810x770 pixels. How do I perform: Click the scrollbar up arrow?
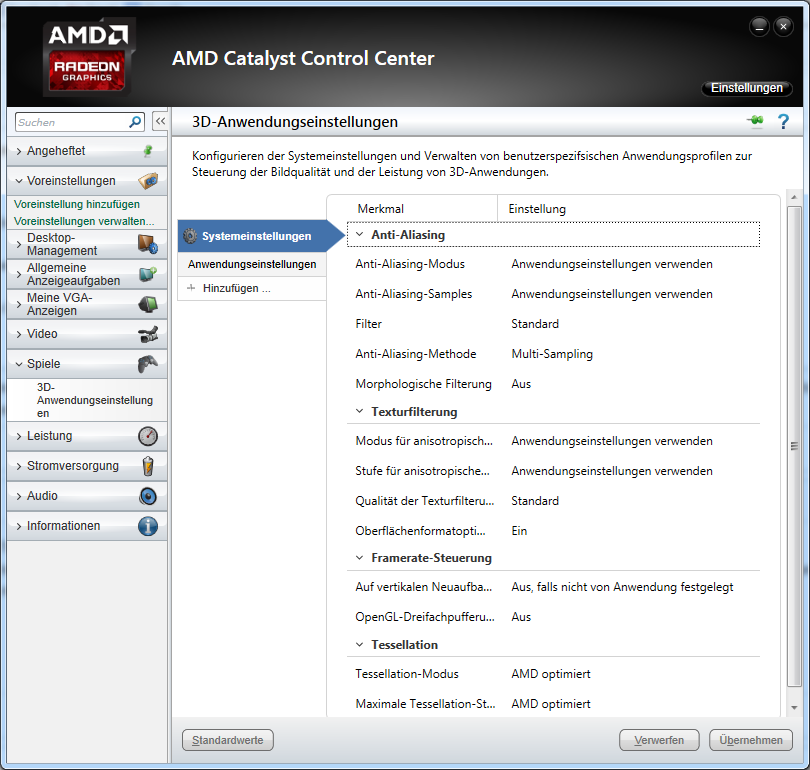(794, 197)
